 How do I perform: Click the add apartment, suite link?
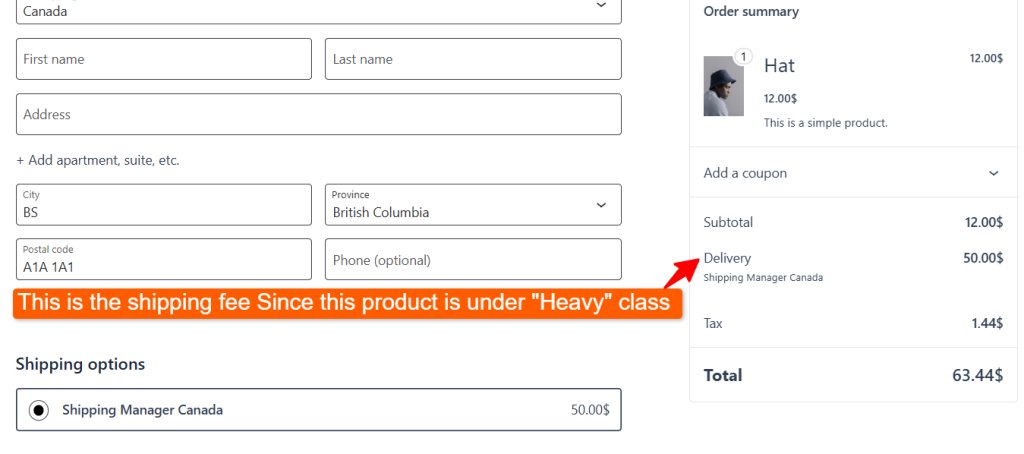pyautogui.click(x=98, y=160)
